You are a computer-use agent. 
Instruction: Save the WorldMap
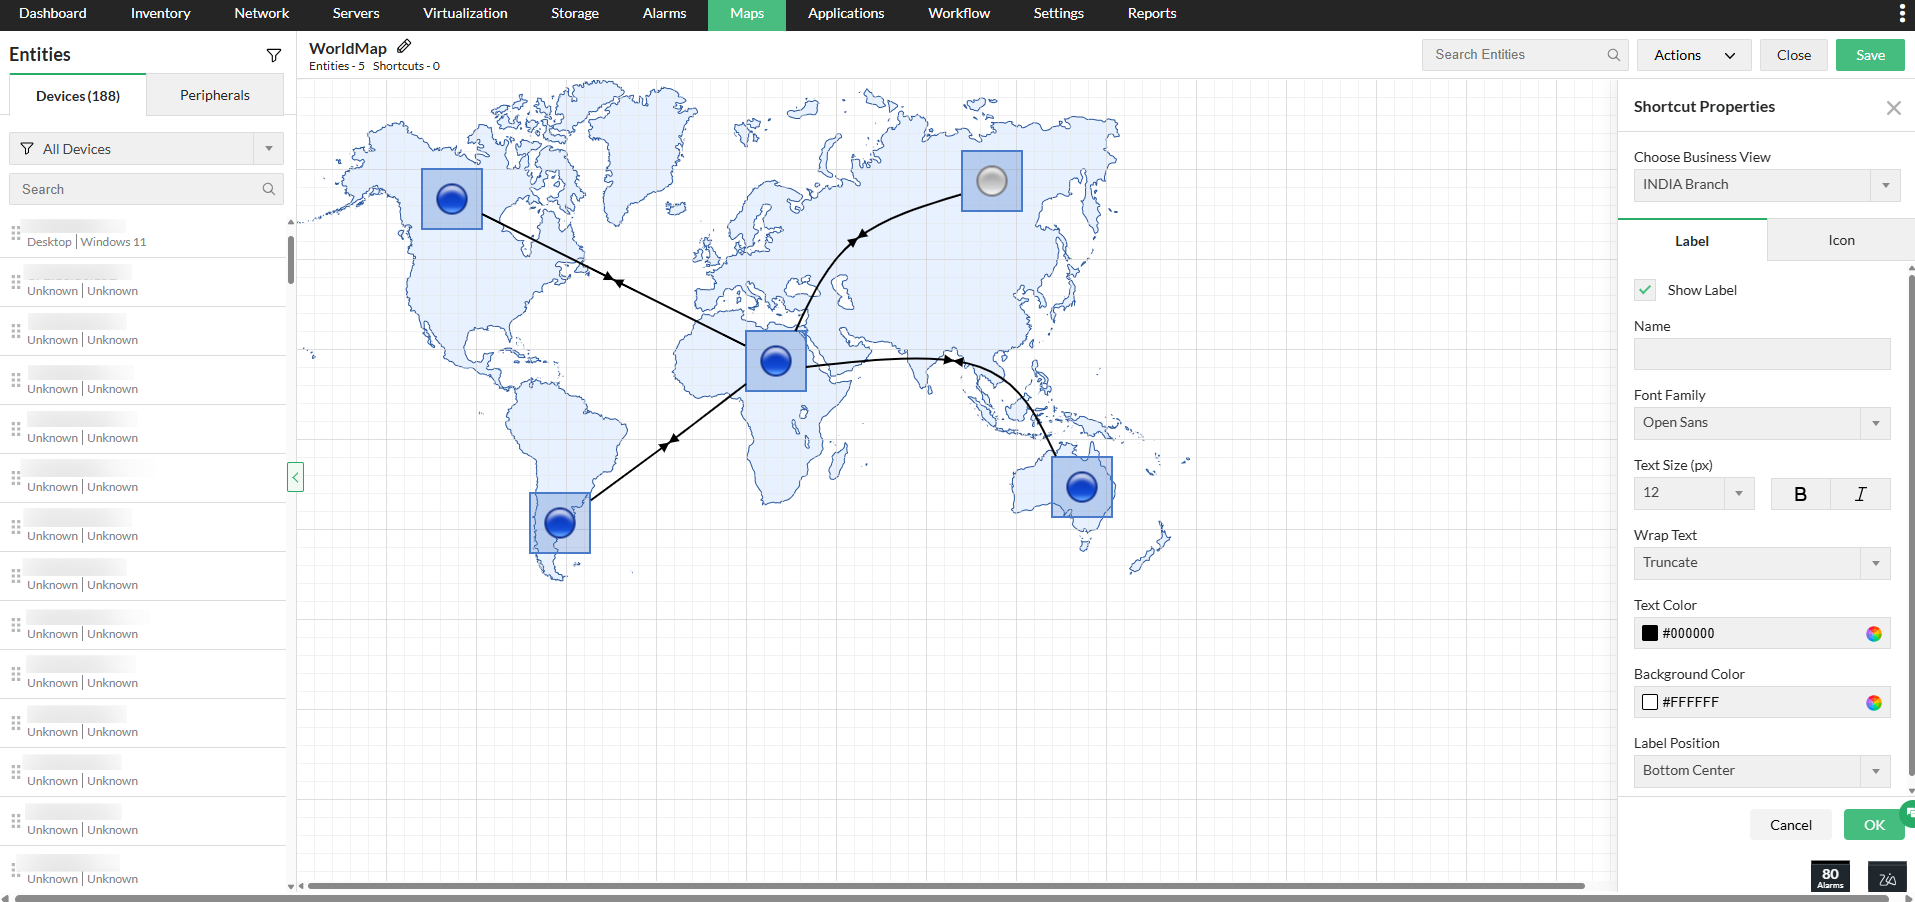tap(1869, 55)
